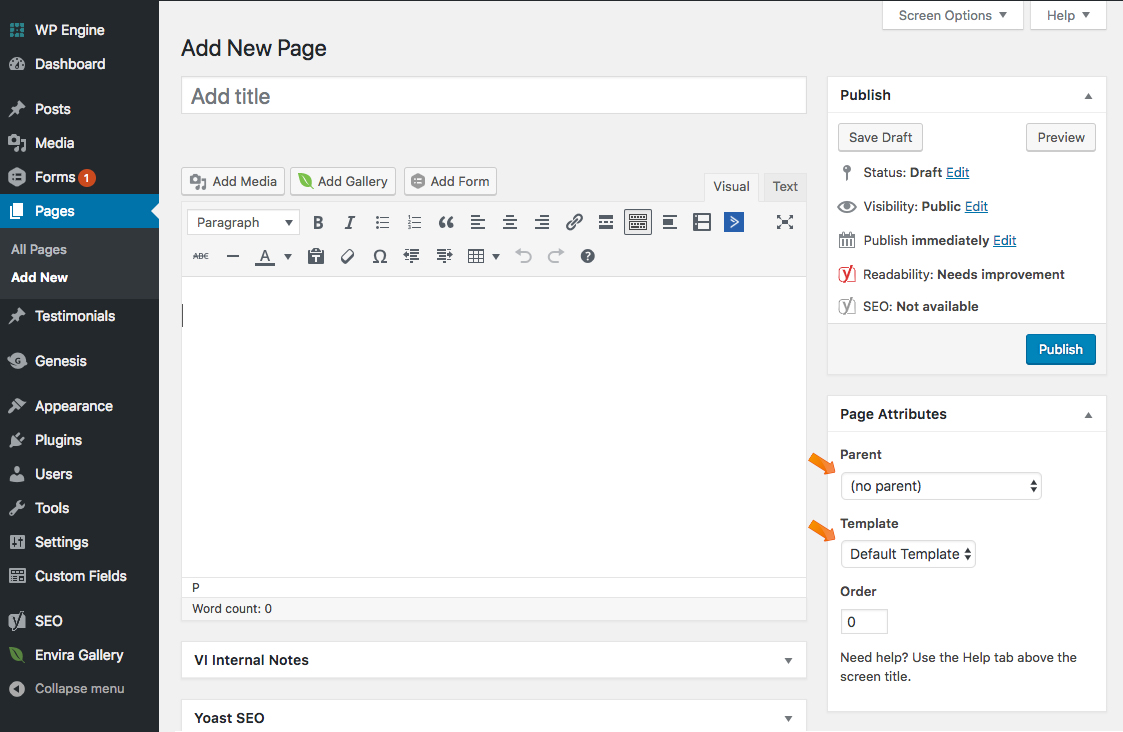The image size is (1123, 732).
Task: Click the Save Draft button
Action: pos(880,138)
